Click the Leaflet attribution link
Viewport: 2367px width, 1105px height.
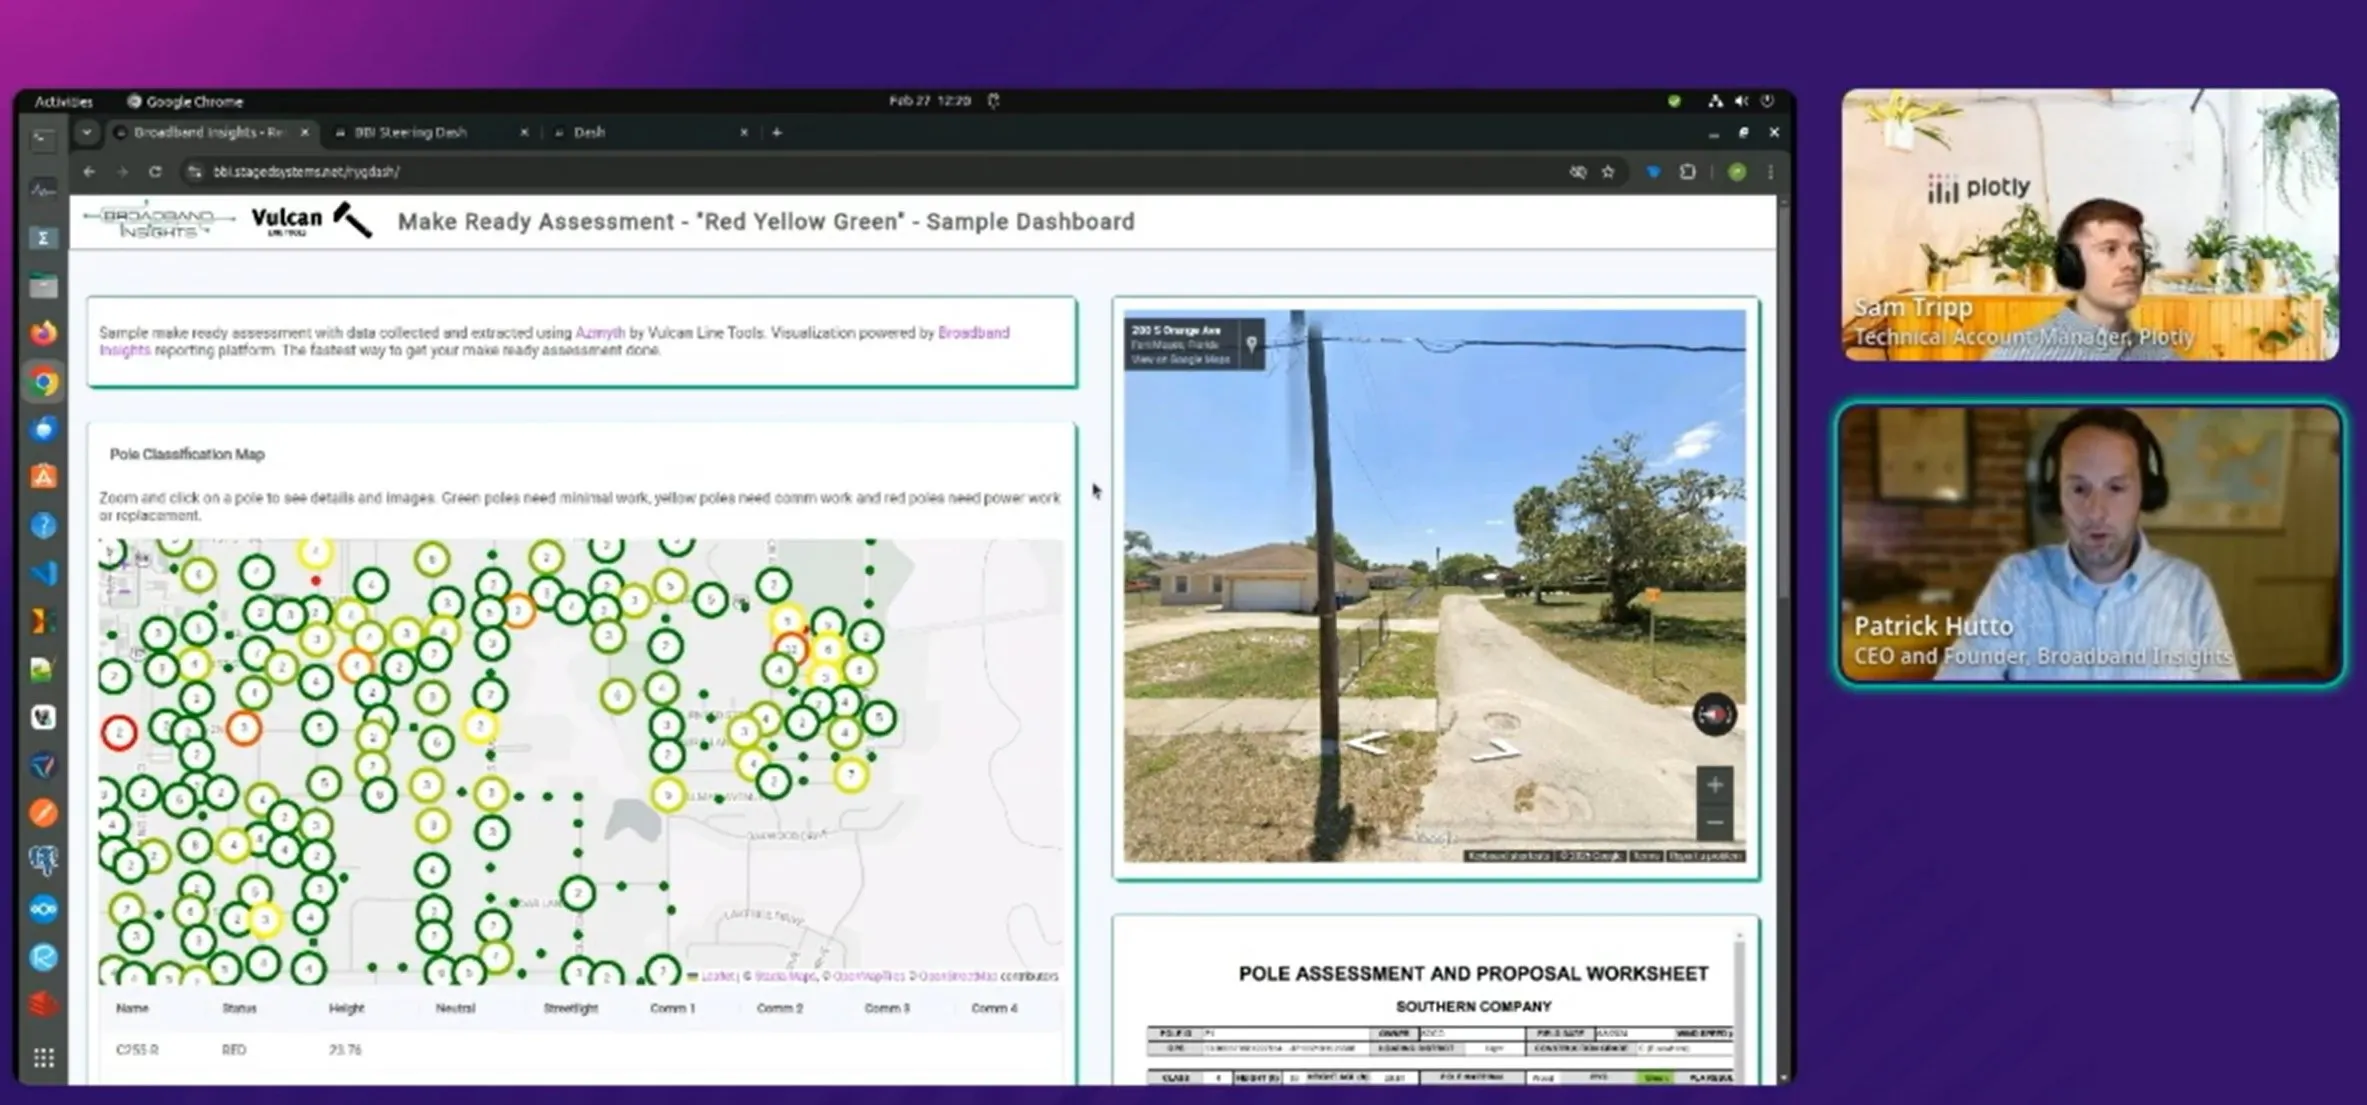pyautogui.click(x=717, y=976)
